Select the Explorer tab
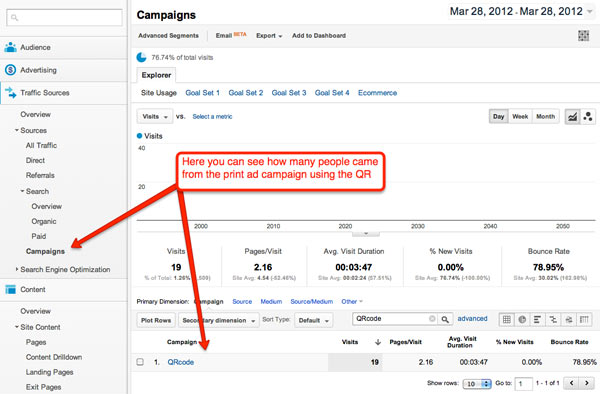600x394 pixels. [156, 75]
